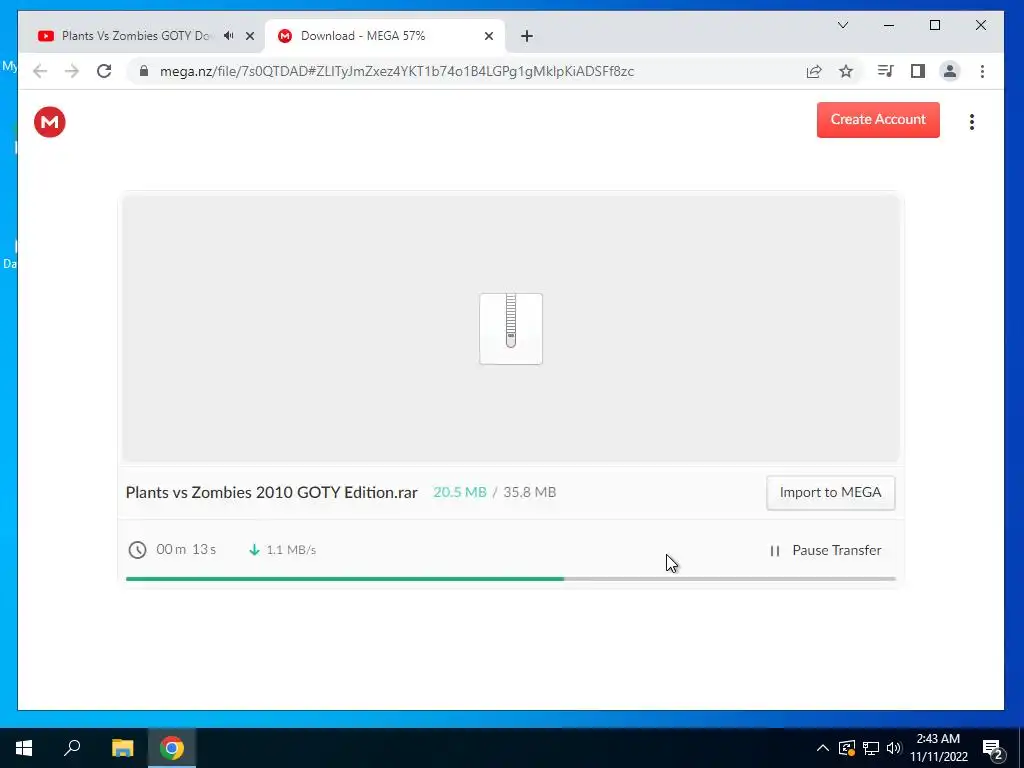
Task: Mute the YouTube tab audio icon
Action: point(229,36)
